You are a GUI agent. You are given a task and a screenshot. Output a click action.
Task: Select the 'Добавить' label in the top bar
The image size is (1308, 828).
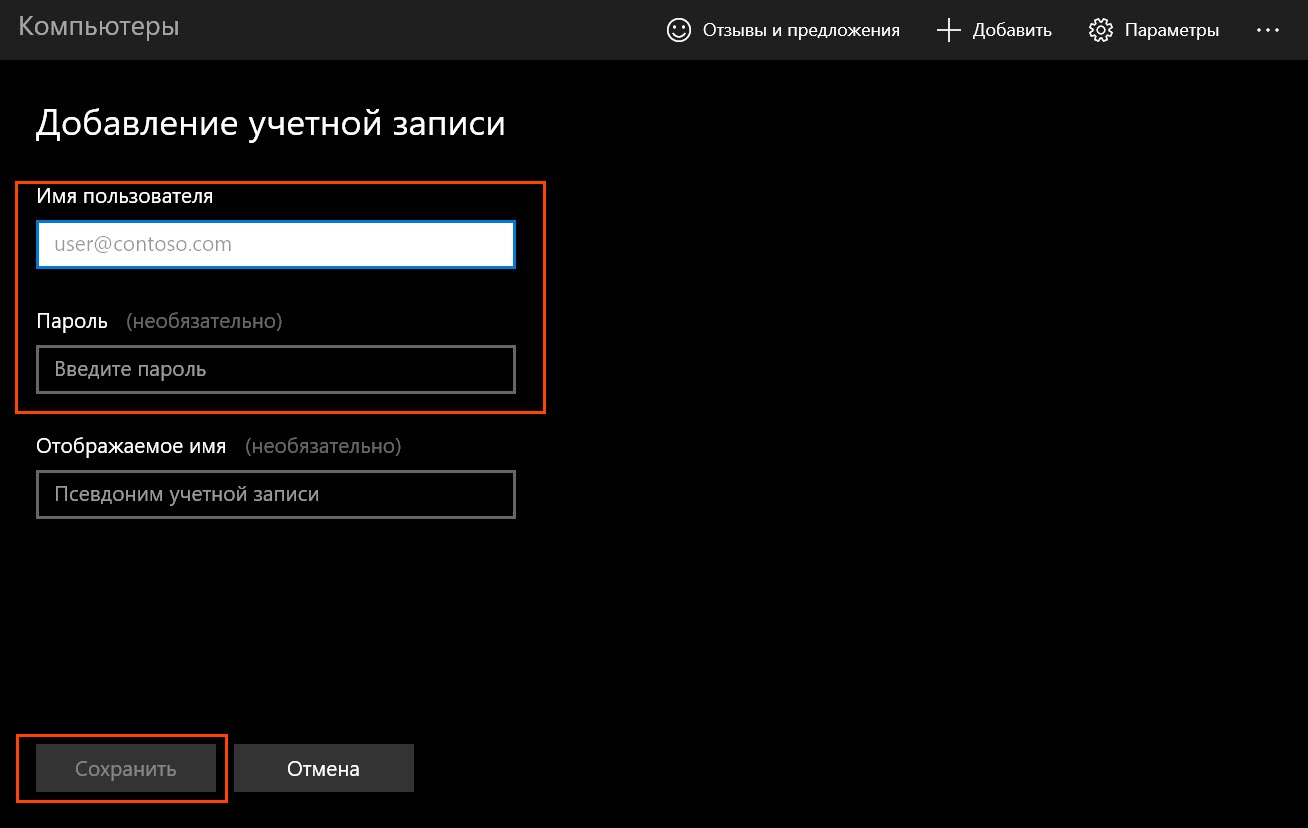(1012, 30)
